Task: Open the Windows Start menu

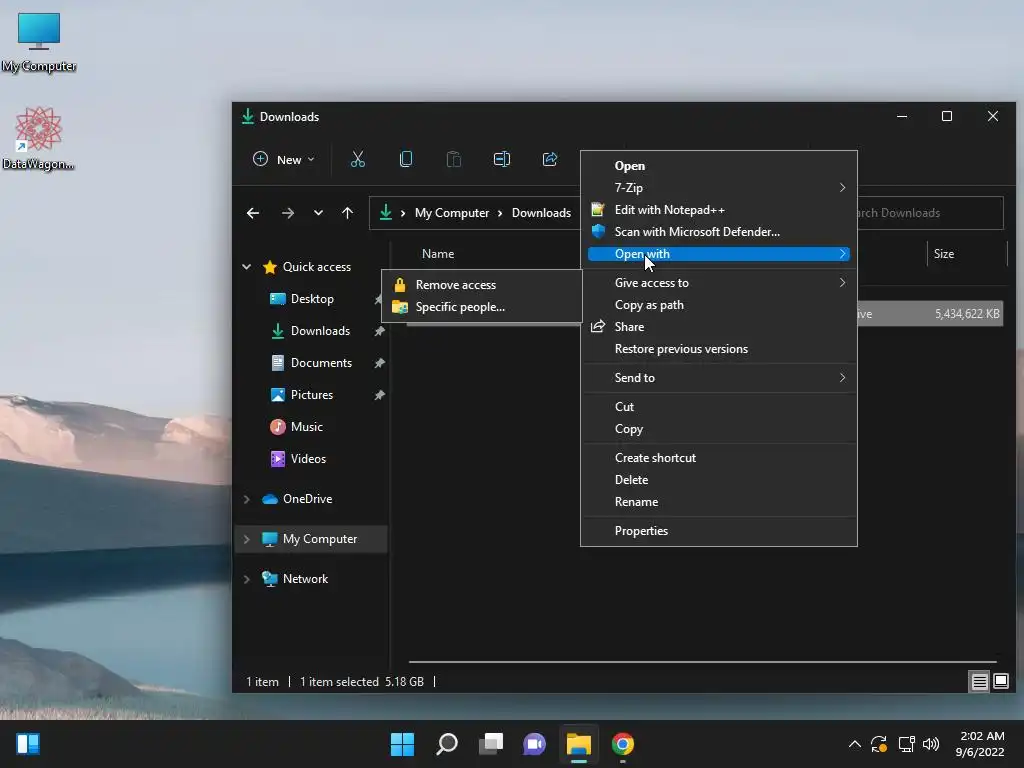Action: click(x=402, y=744)
